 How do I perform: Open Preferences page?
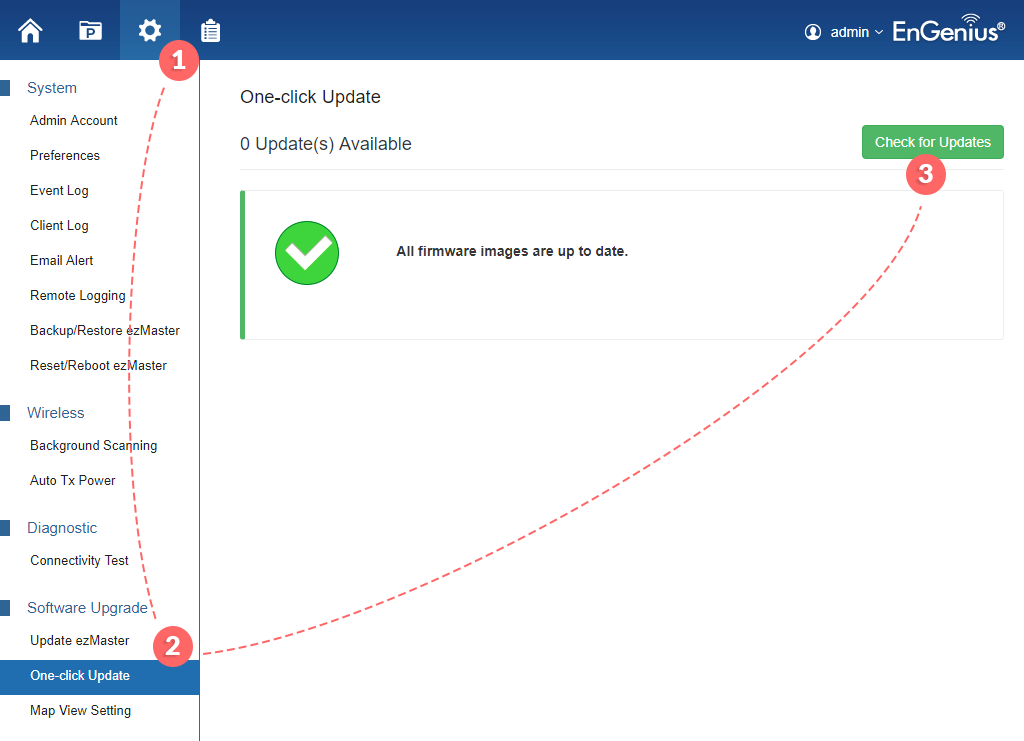coord(65,155)
